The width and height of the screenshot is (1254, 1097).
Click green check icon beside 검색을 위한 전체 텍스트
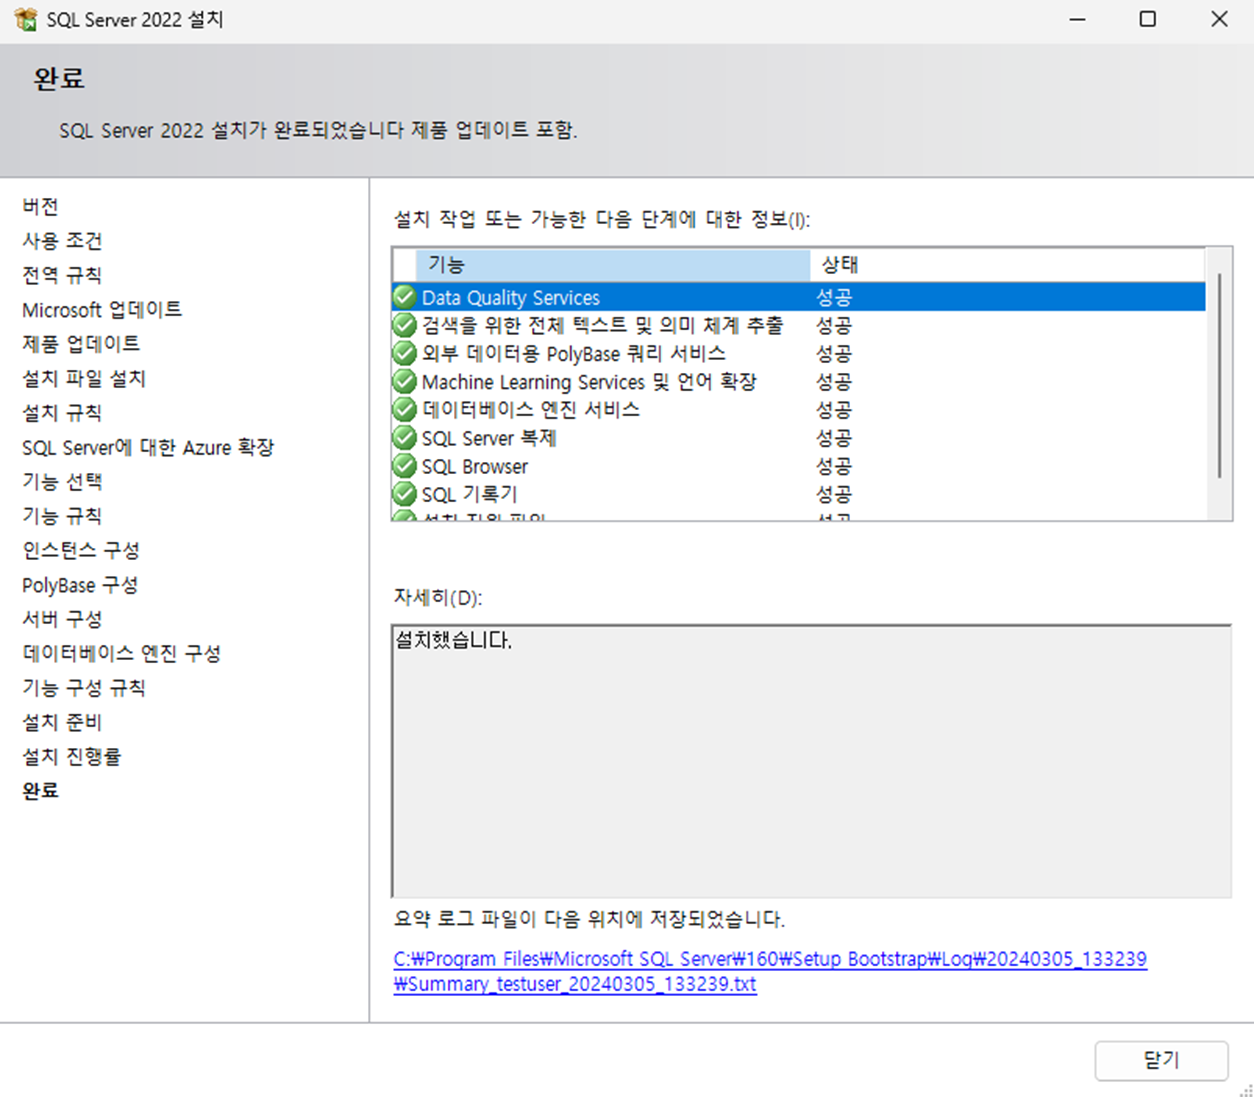tap(405, 325)
